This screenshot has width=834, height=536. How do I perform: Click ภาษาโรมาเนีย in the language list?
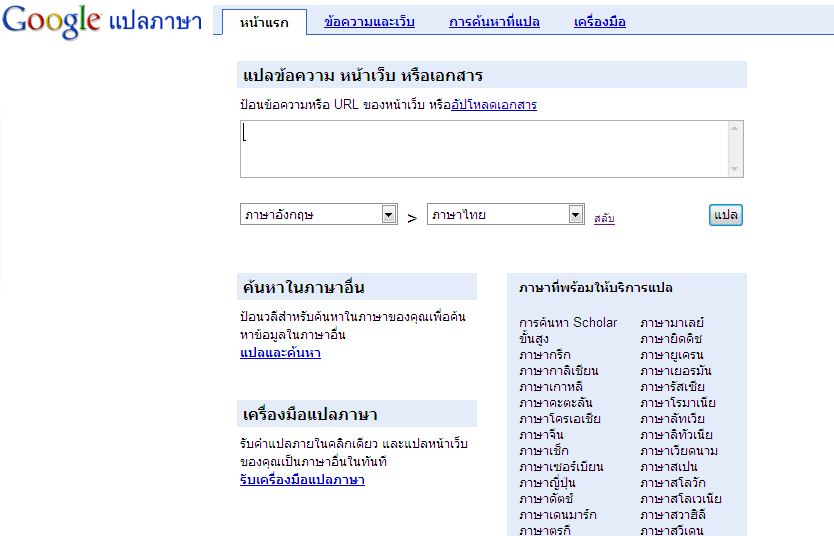(678, 403)
